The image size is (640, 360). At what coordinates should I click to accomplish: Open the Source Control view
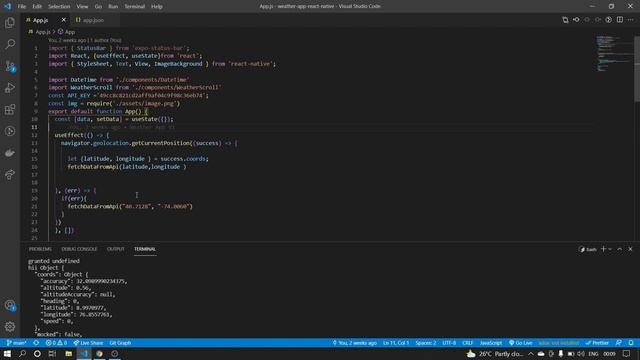coord(10,66)
